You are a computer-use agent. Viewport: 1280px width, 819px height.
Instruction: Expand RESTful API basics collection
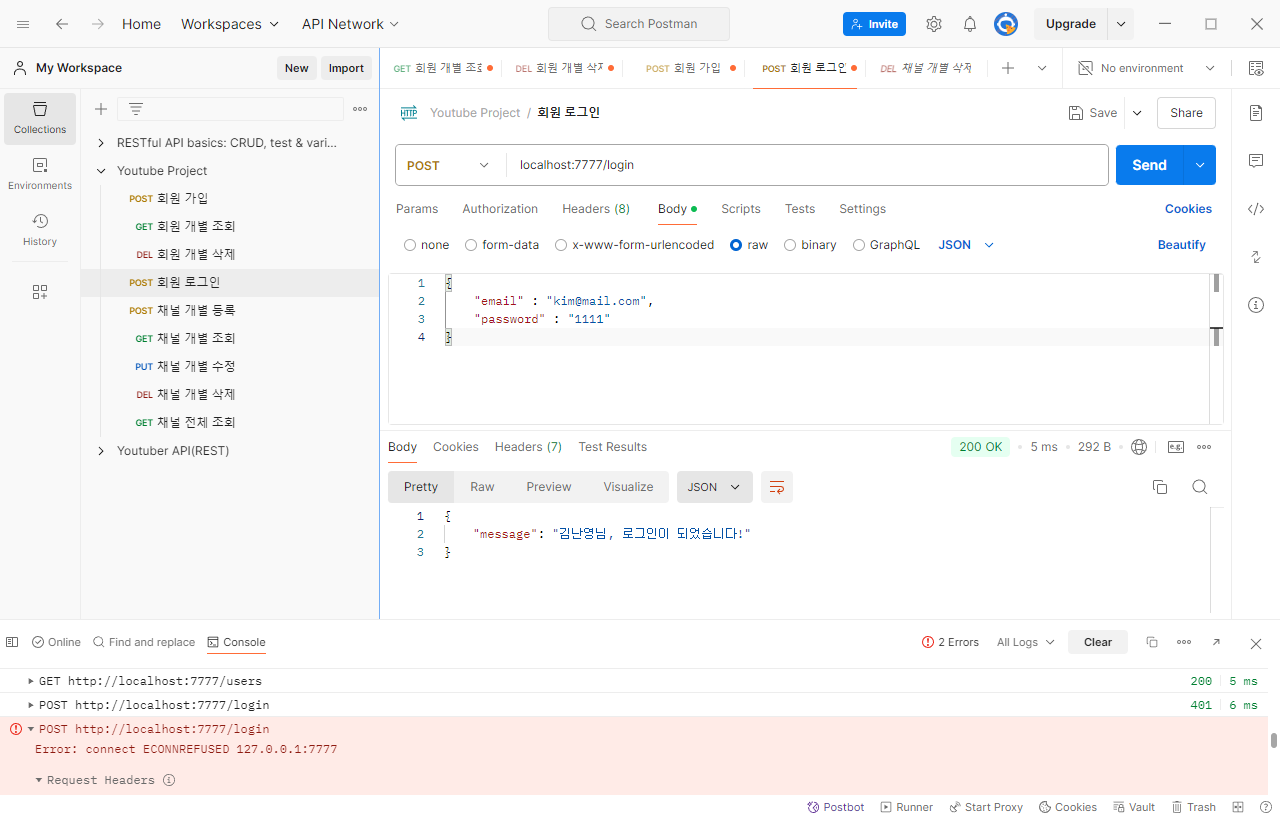(x=101, y=143)
